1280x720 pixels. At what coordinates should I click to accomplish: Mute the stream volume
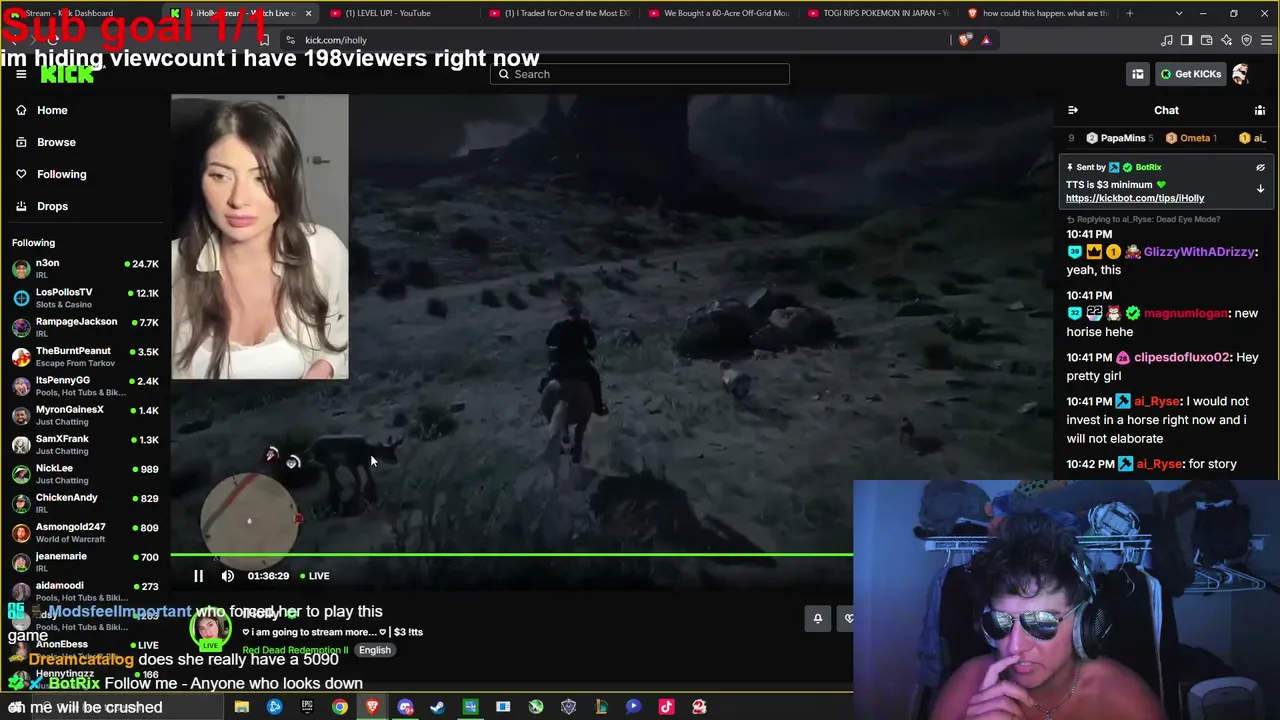click(228, 576)
